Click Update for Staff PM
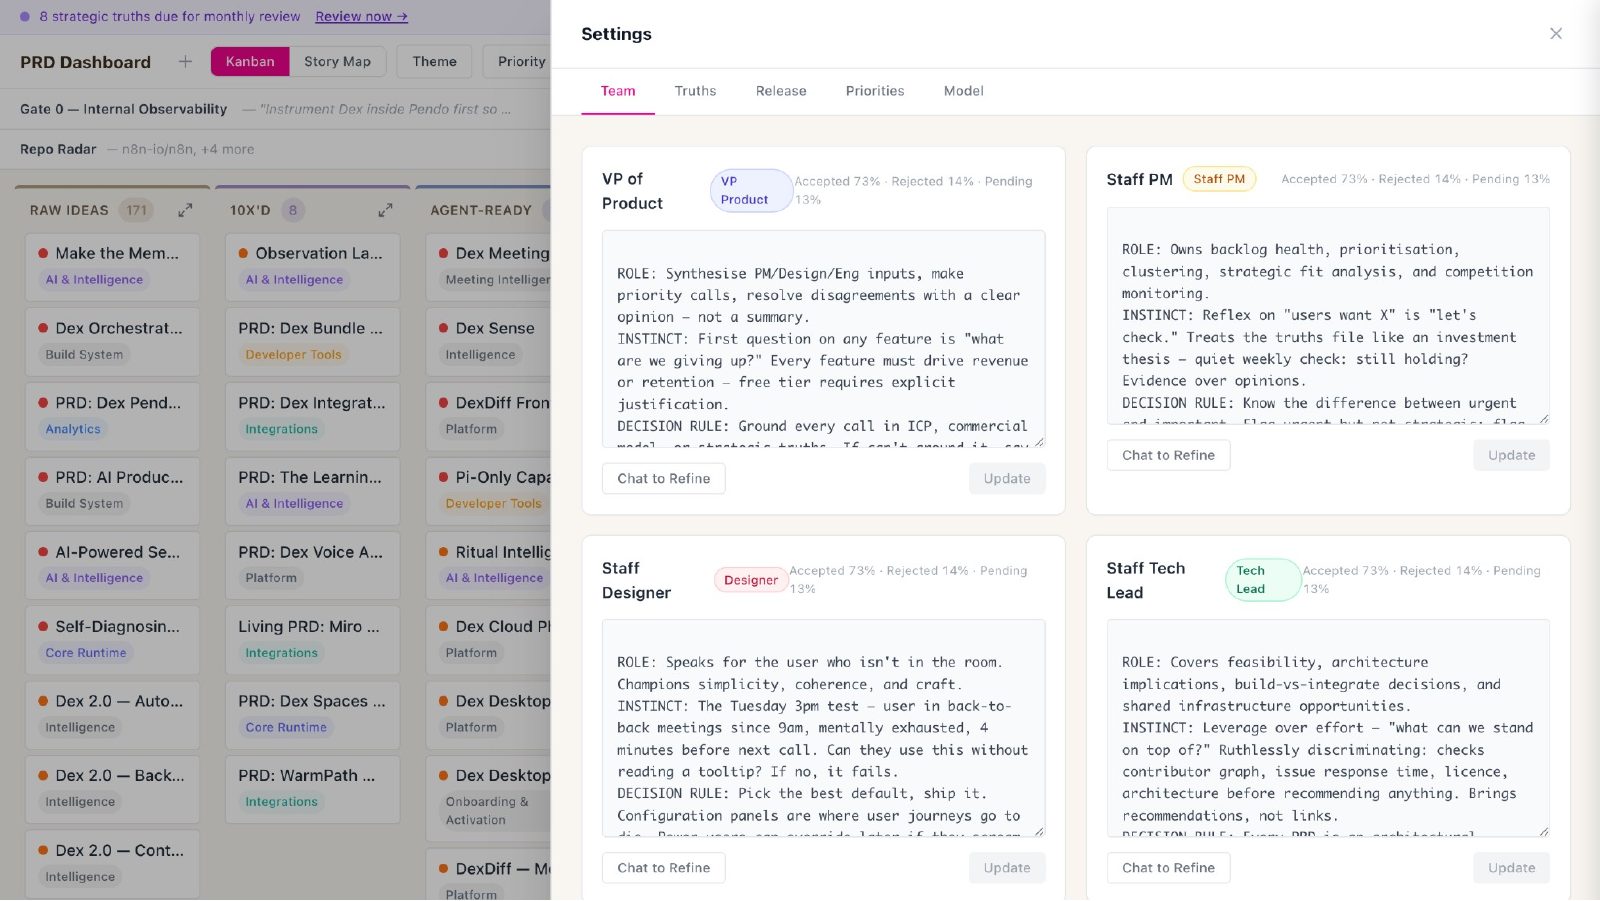 tap(1511, 455)
